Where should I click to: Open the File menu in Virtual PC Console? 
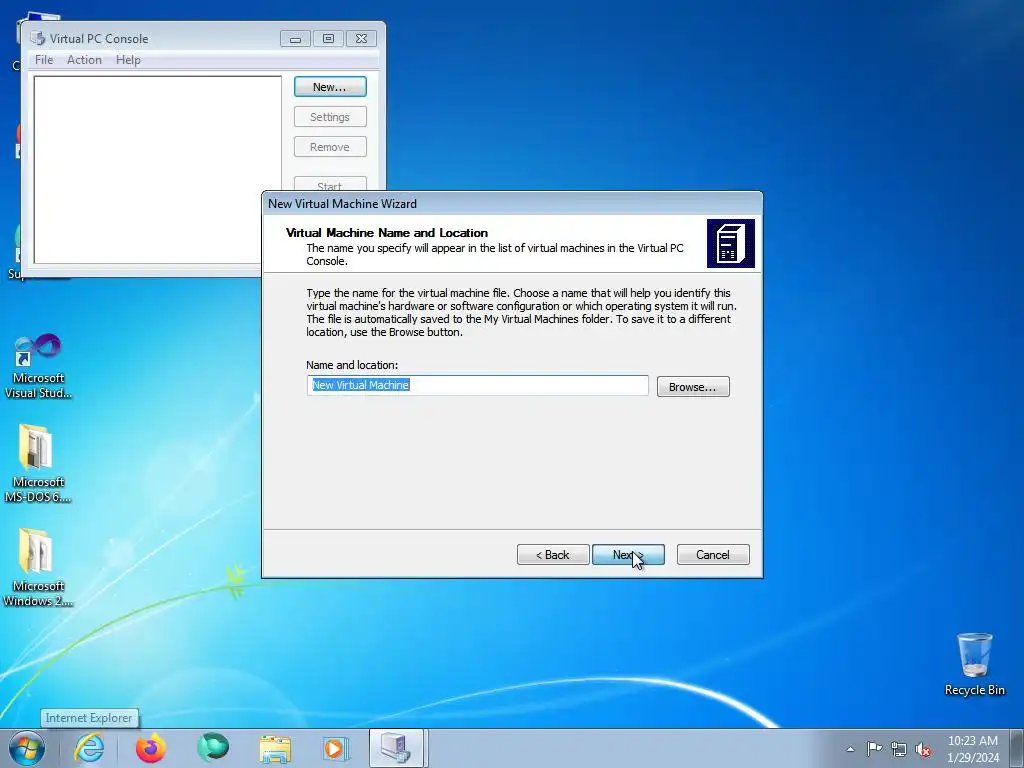(x=44, y=59)
